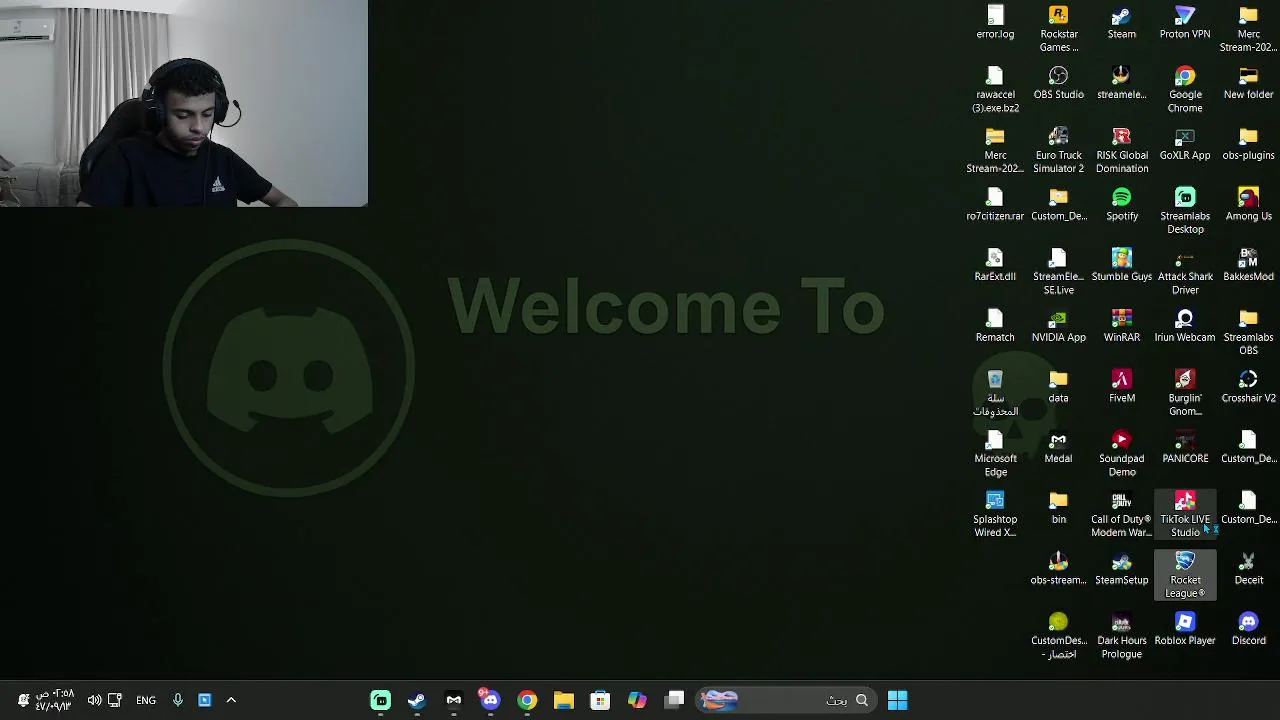Select the ro7citizen.rar archive
1280x720 pixels.
[995, 205]
